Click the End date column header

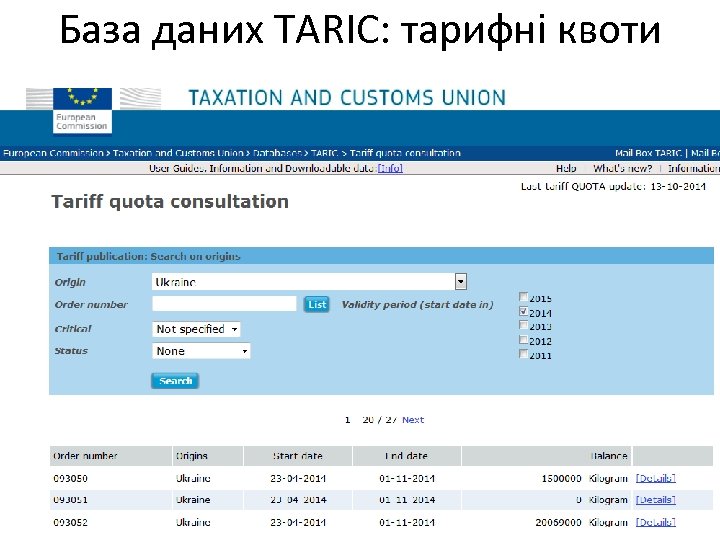click(406, 456)
